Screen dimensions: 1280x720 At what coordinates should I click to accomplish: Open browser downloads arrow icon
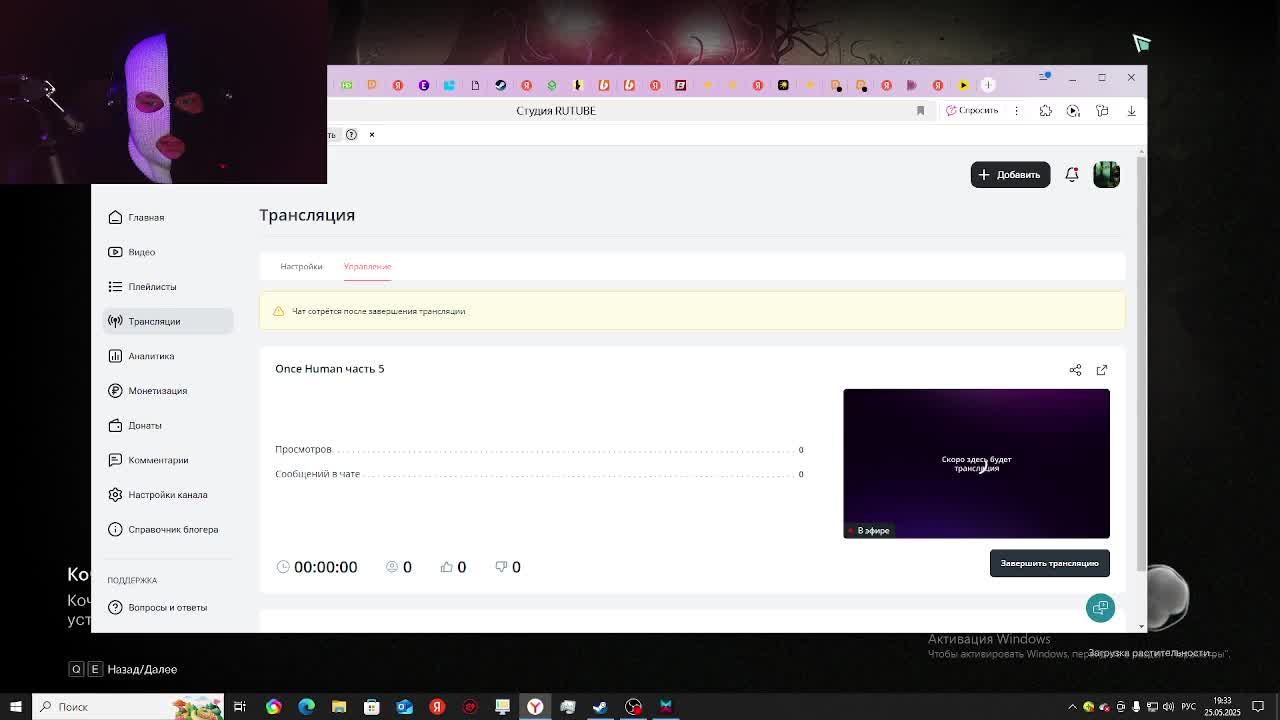coord(1131,111)
